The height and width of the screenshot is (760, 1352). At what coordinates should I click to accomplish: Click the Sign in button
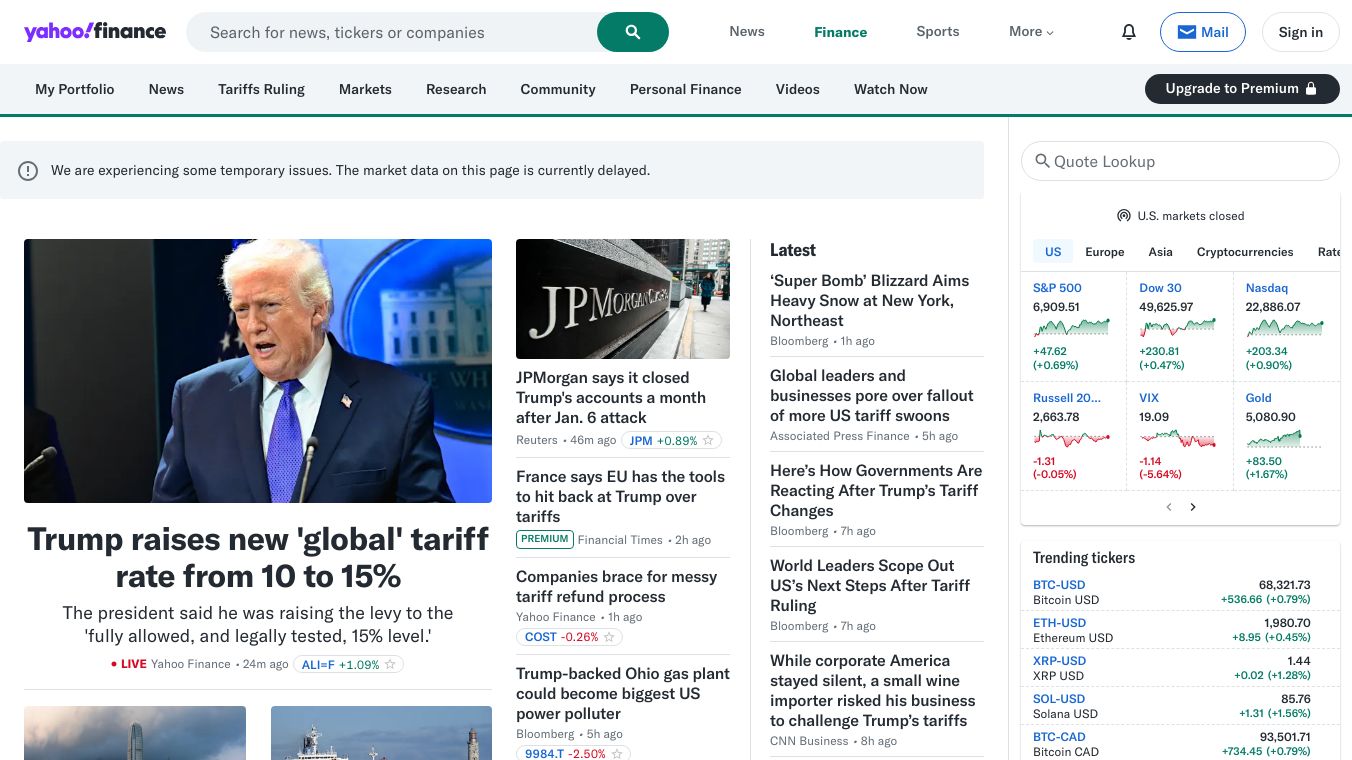pyautogui.click(x=1300, y=32)
